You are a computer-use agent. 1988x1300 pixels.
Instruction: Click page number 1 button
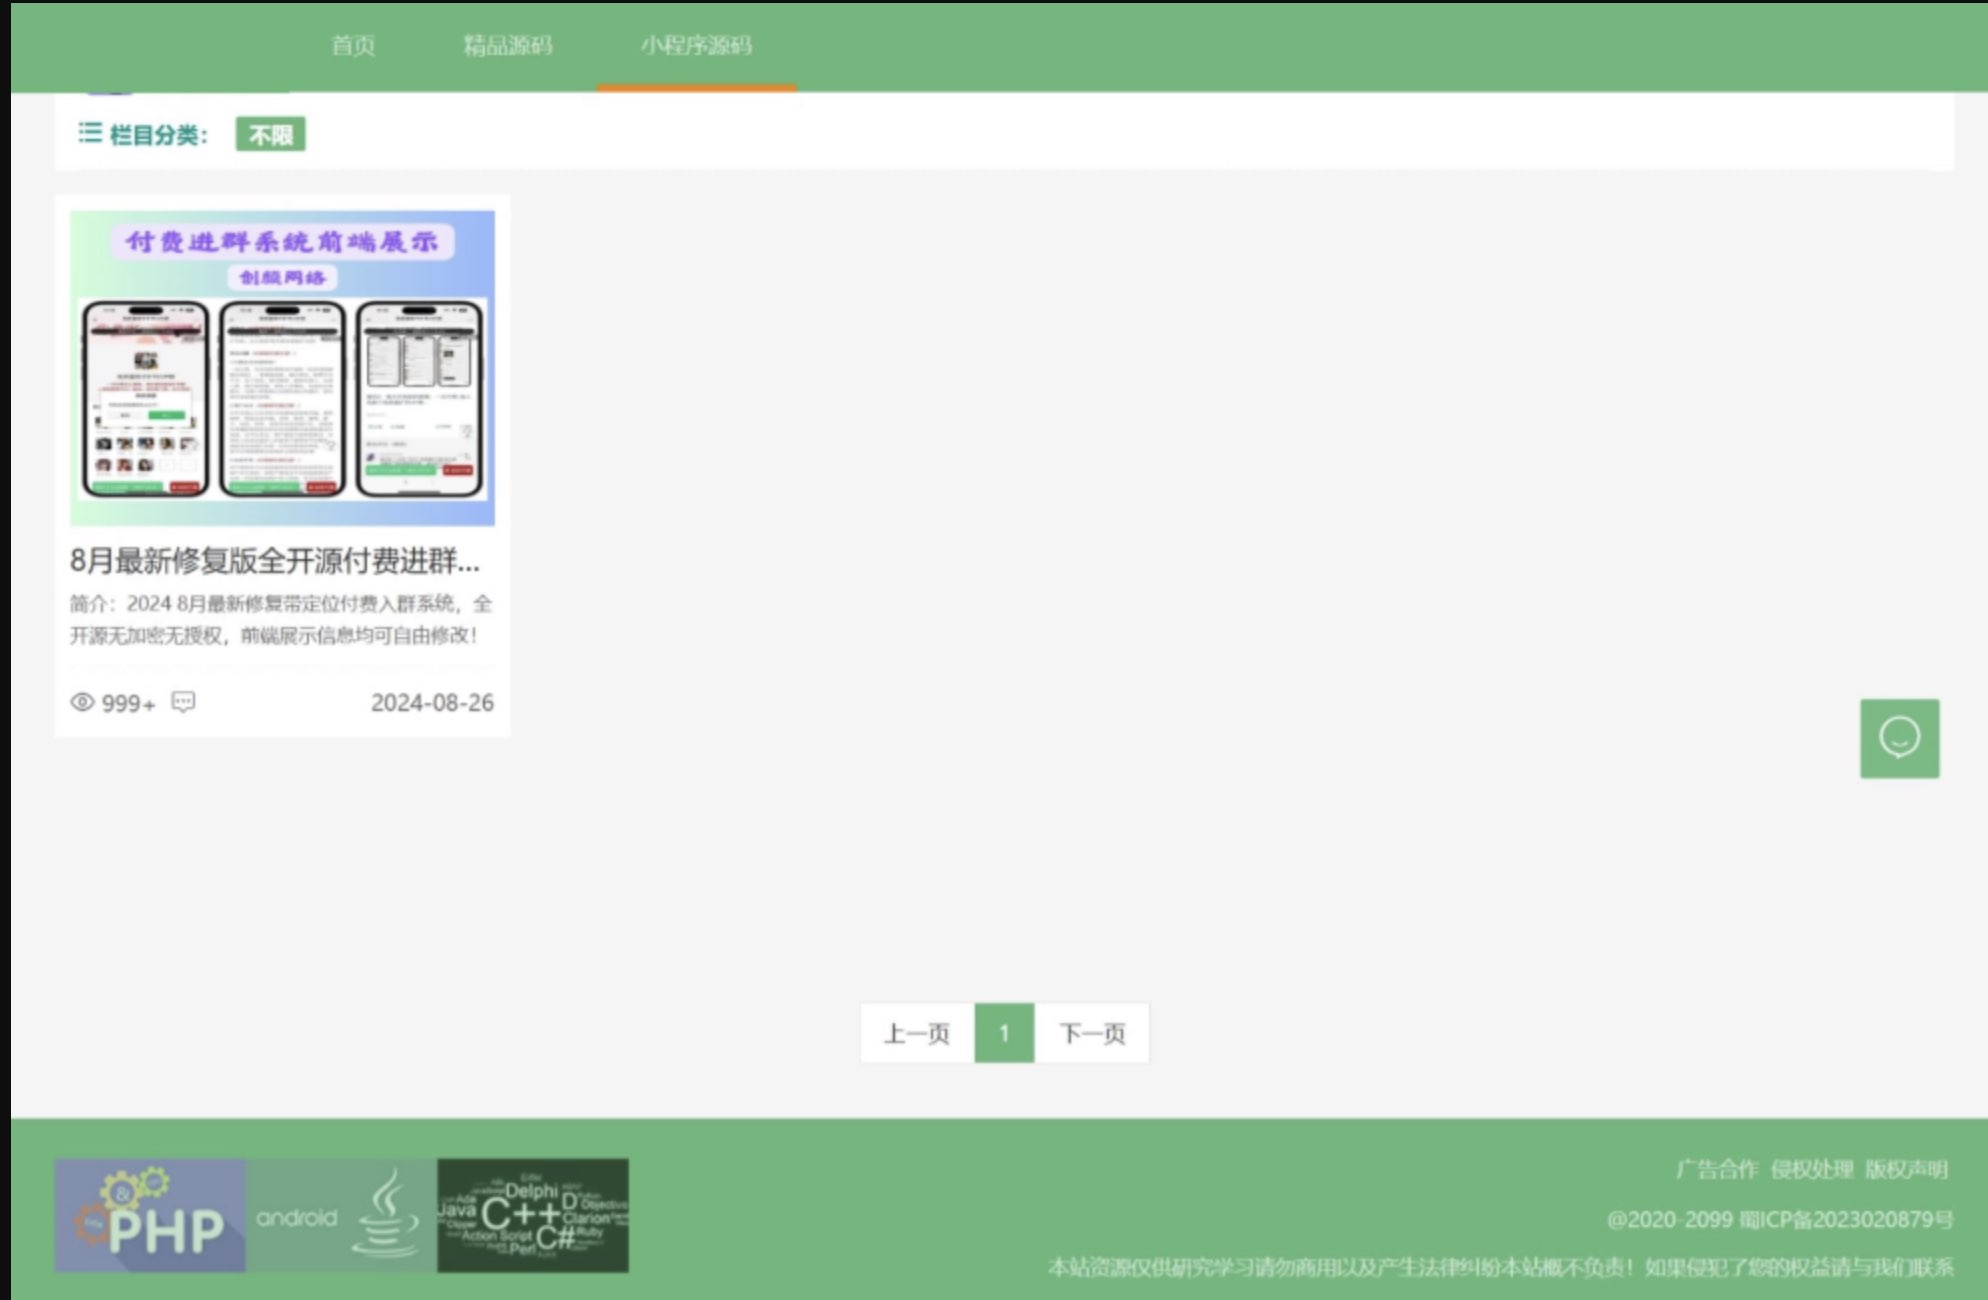click(1003, 1033)
